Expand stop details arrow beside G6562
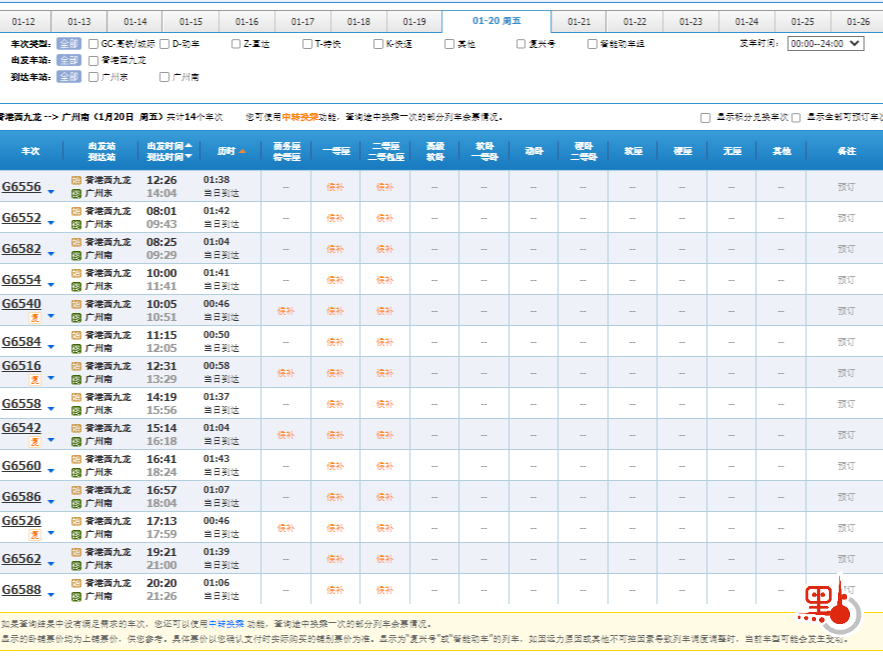 tap(51, 564)
